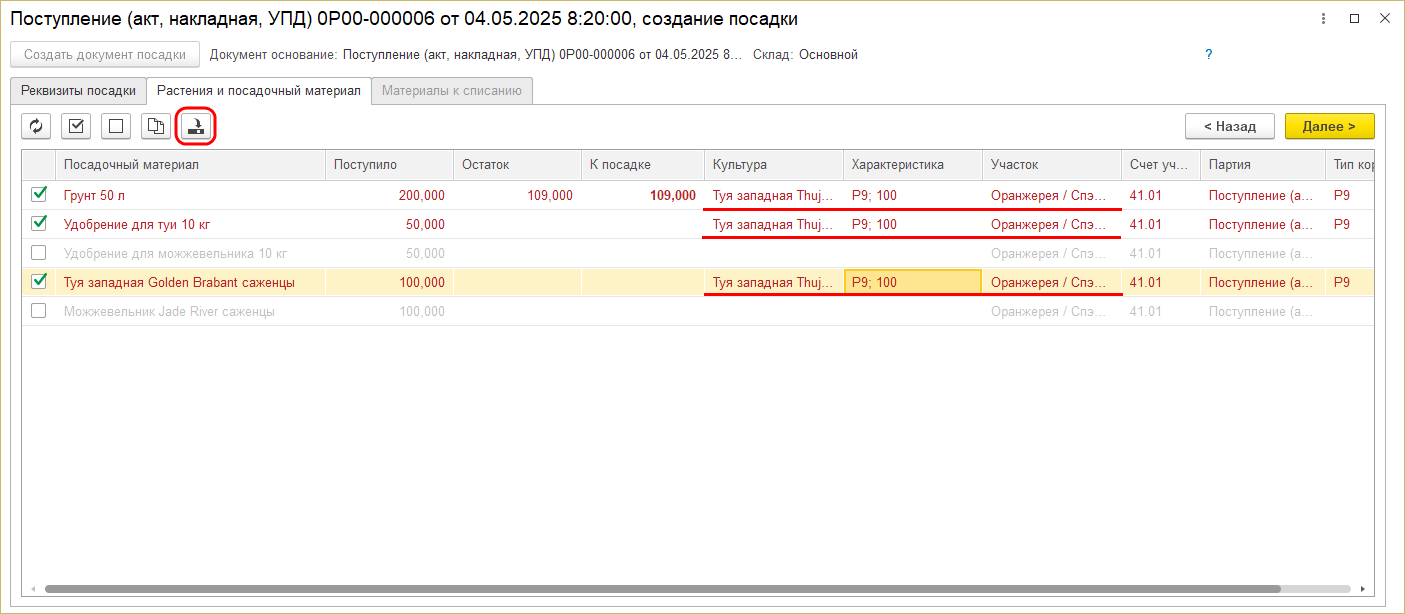1405x614 pixels.
Task: Click Партия cell in Грунт 50 л row
Action: coord(1262,195)
